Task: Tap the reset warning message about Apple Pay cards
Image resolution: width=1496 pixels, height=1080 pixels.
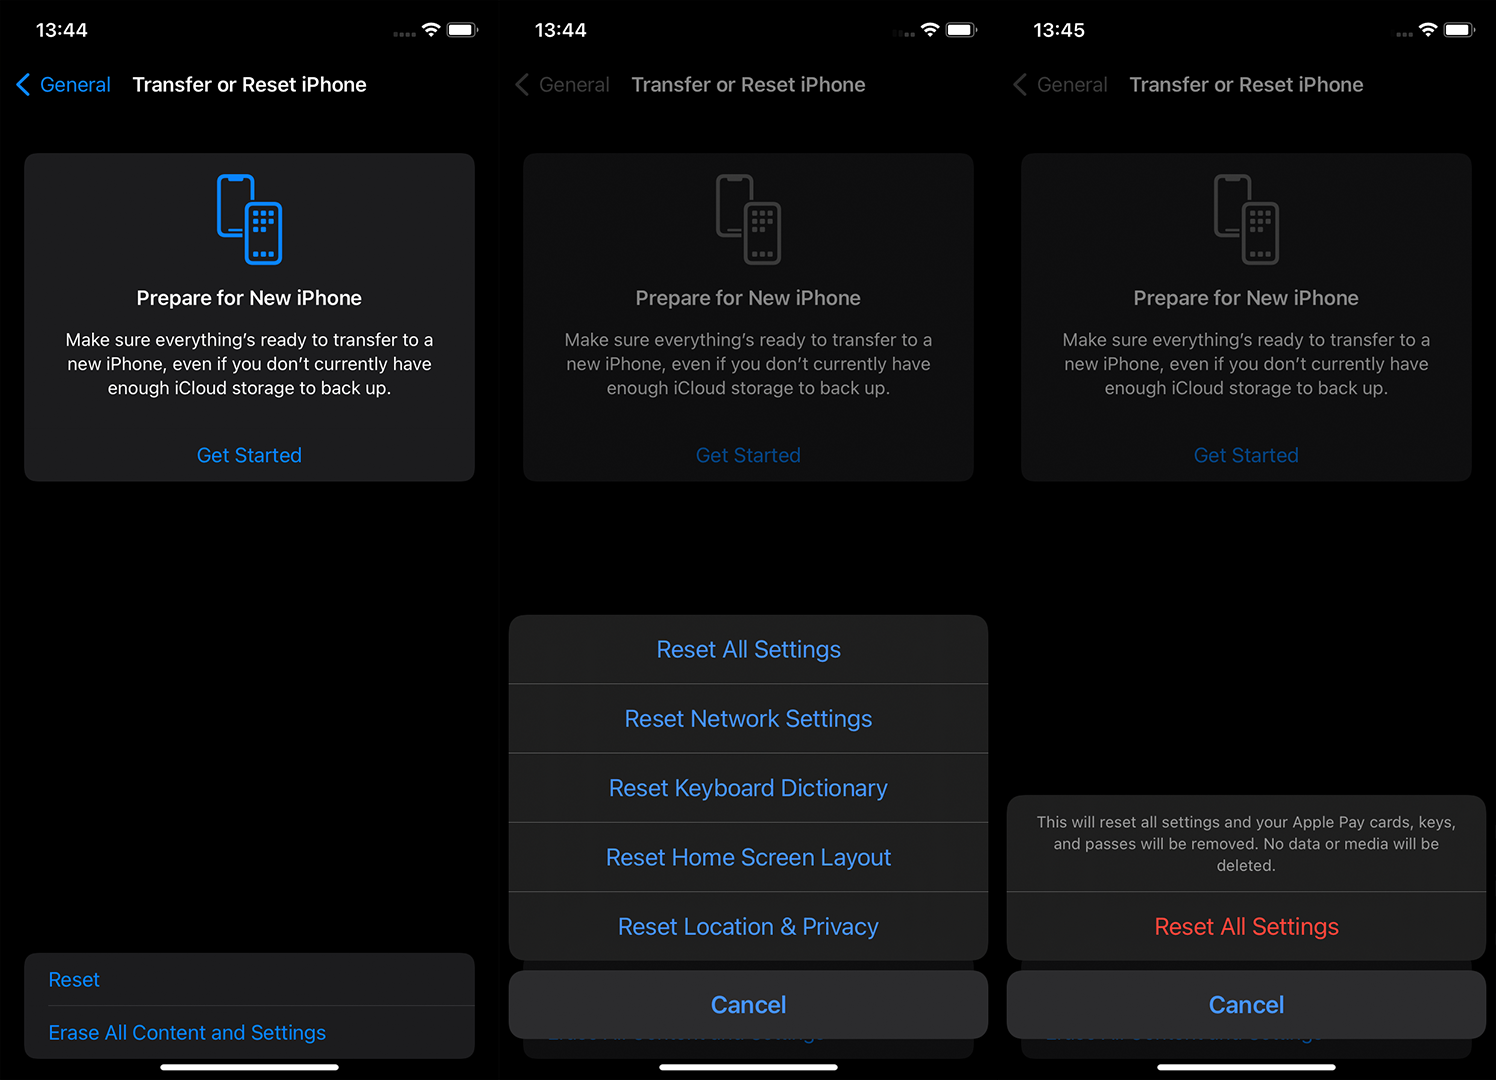Action: (x=1246, y=844)
